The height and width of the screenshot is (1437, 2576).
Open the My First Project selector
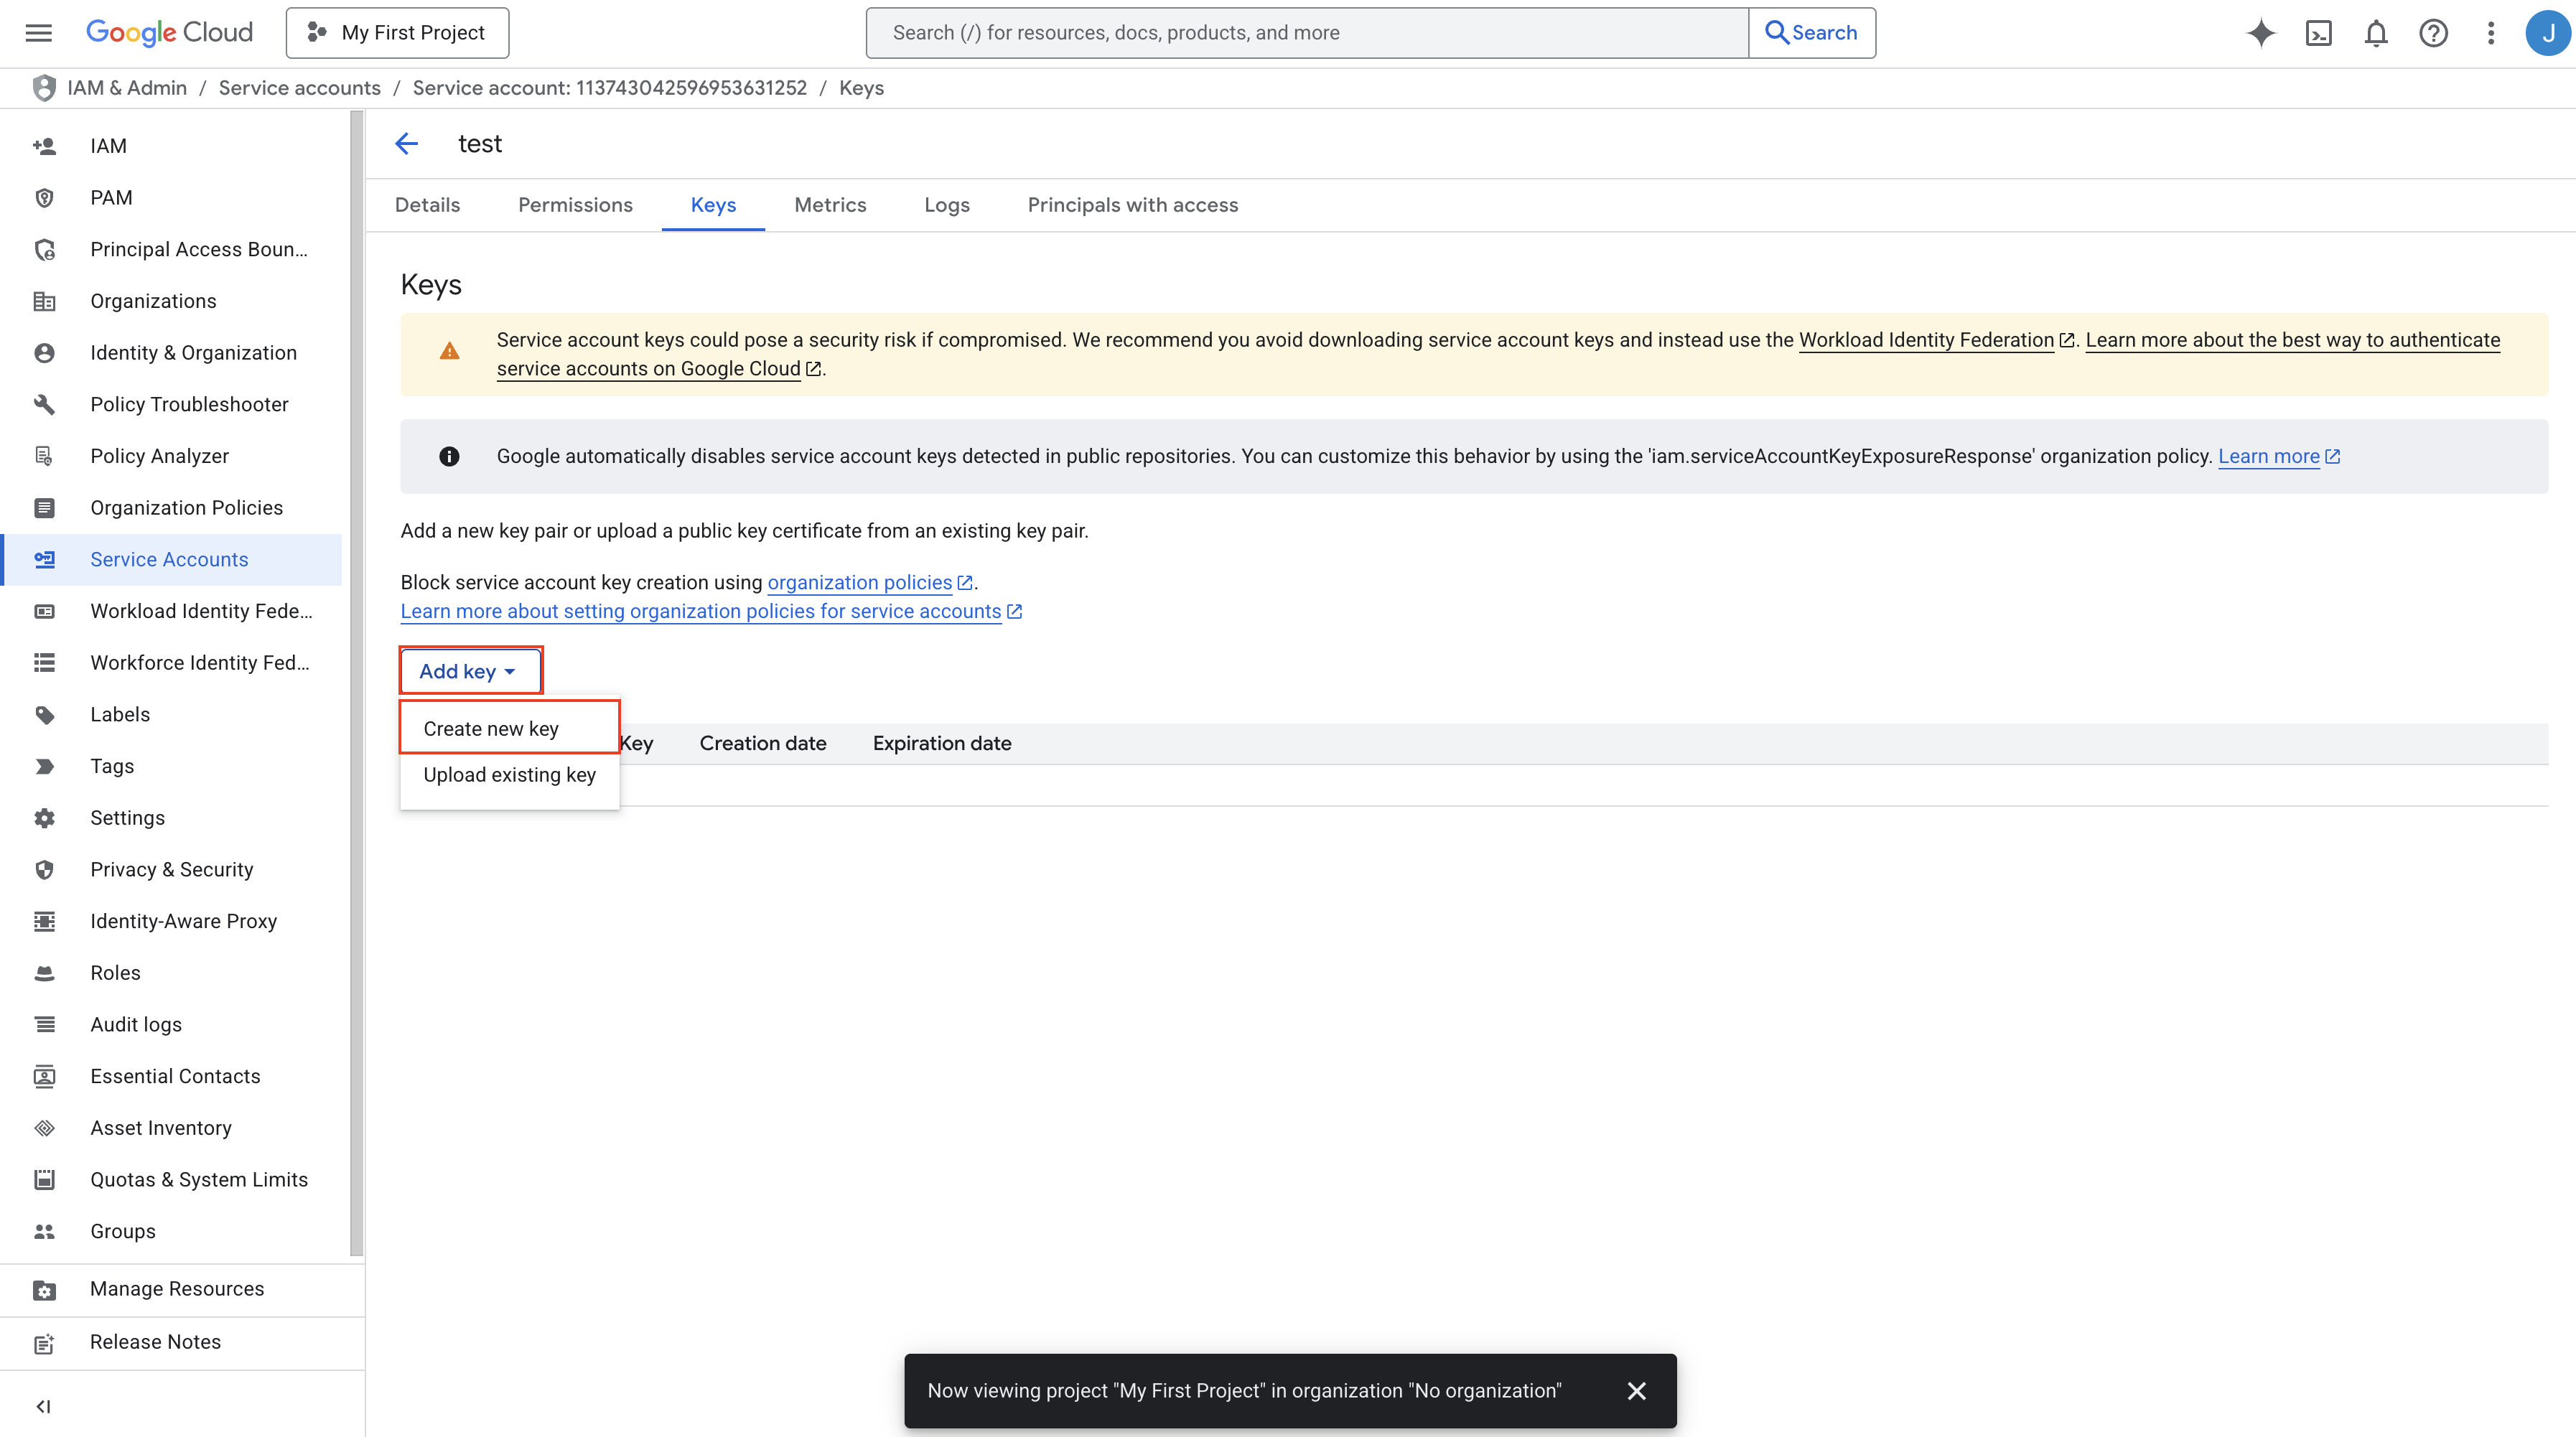397,33
